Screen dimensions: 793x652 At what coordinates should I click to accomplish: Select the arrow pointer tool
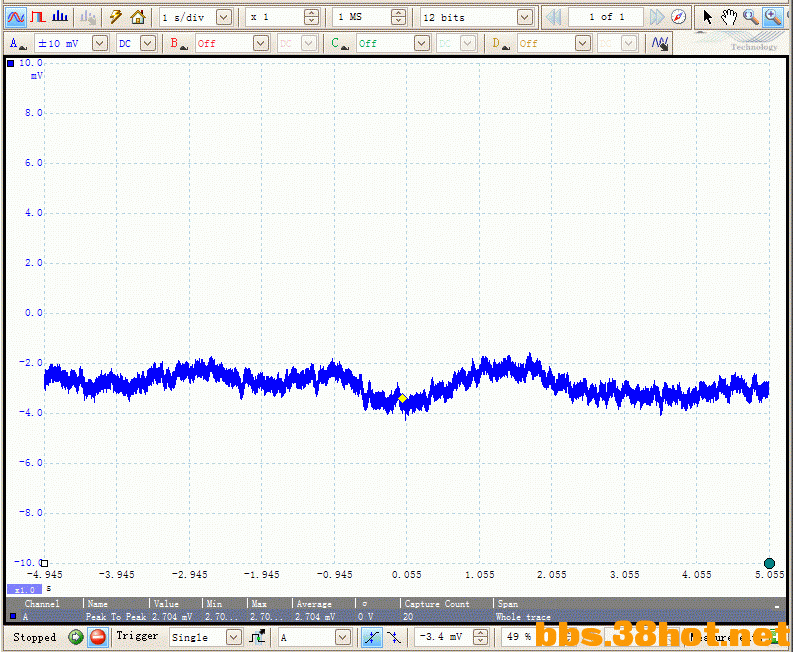[707, 18]
